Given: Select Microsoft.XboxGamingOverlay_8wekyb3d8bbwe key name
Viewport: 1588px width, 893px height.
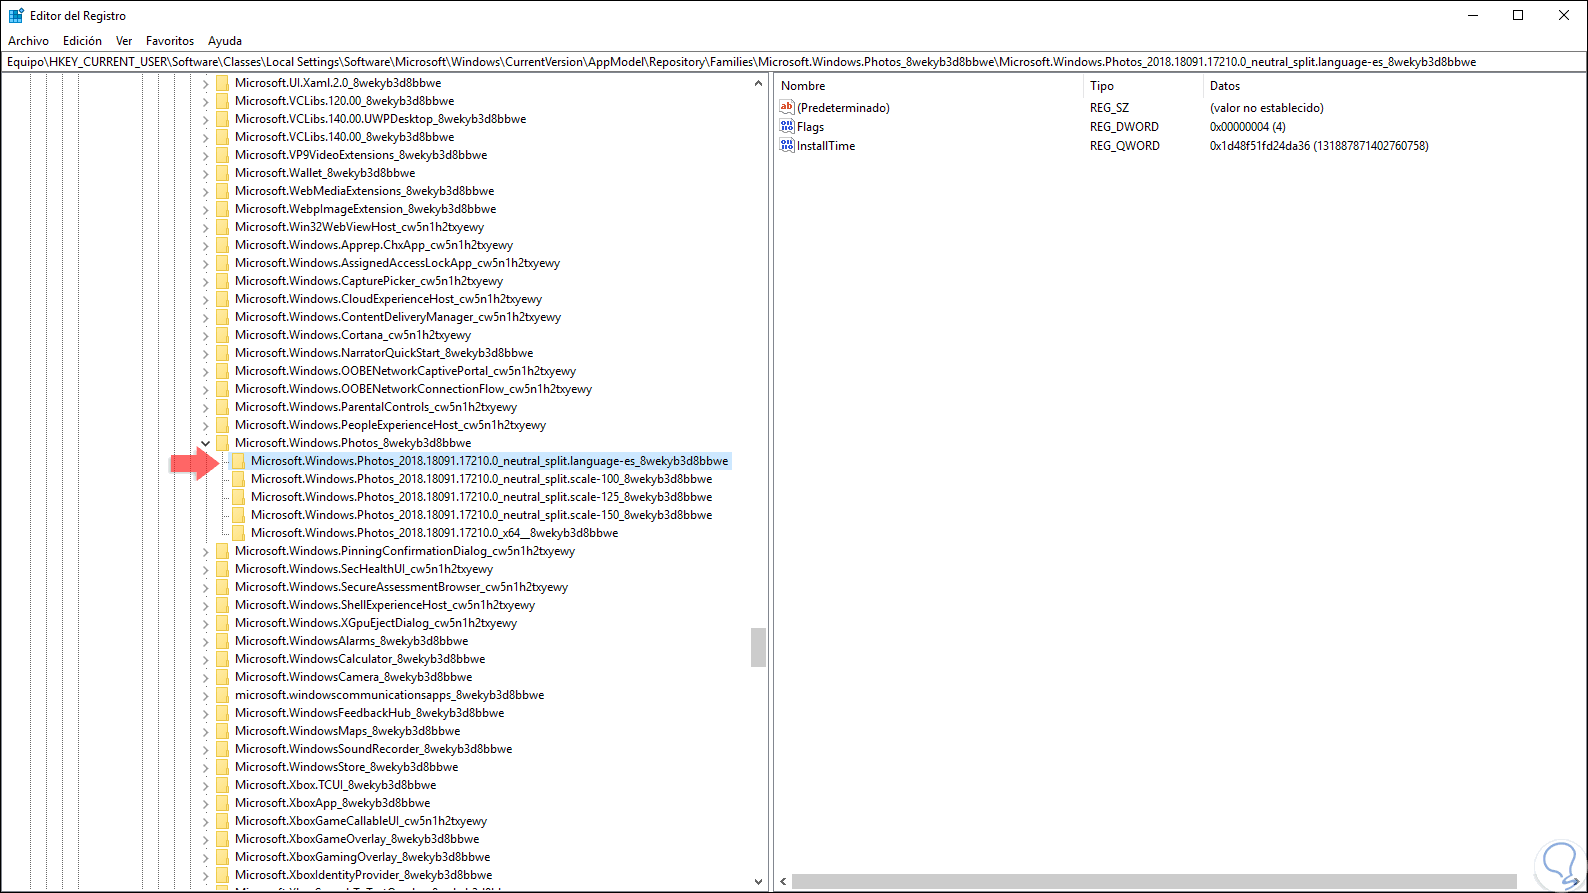Looking at the screenshot, I should pos(362,857).
